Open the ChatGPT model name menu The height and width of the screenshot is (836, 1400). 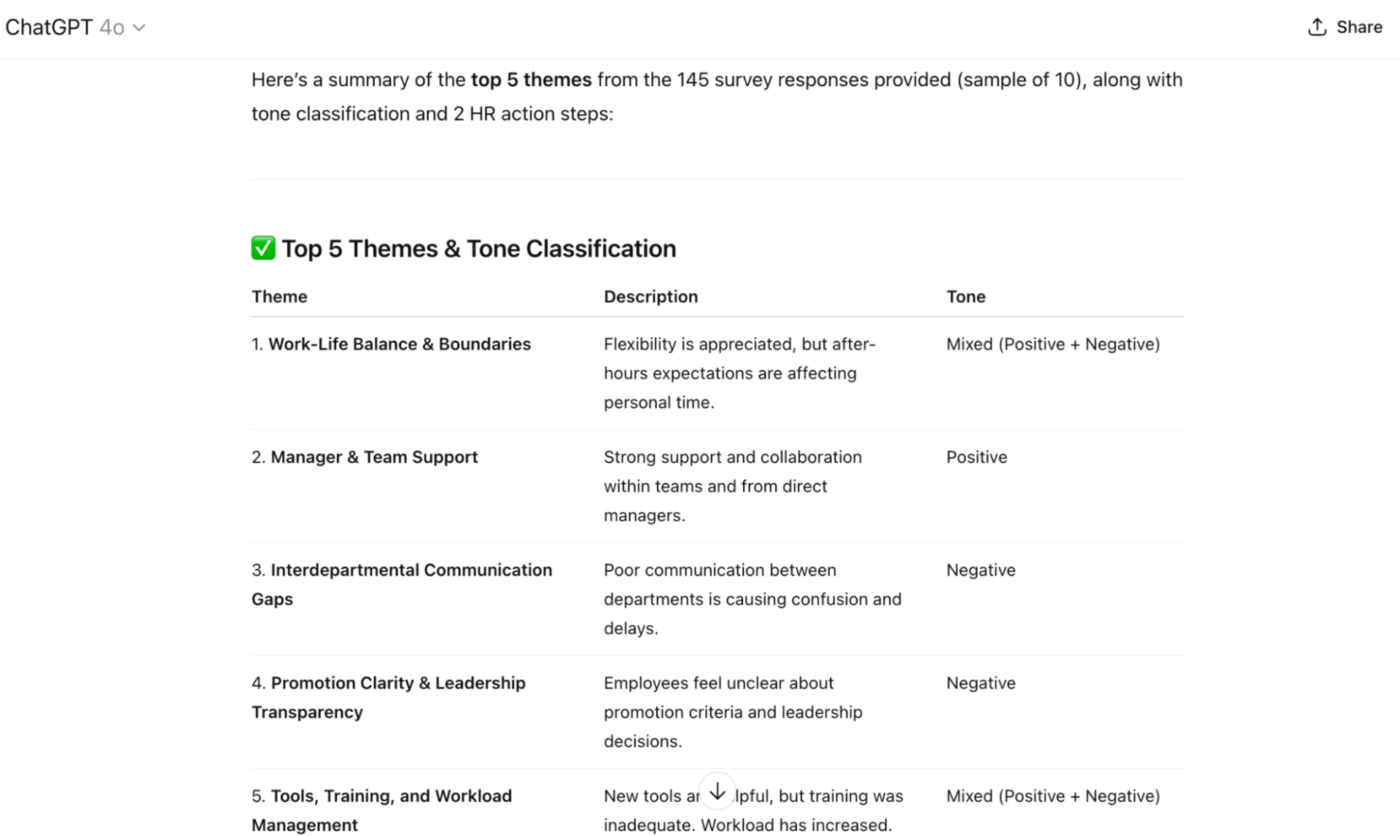pyautogui.click(x=49, y=28)
